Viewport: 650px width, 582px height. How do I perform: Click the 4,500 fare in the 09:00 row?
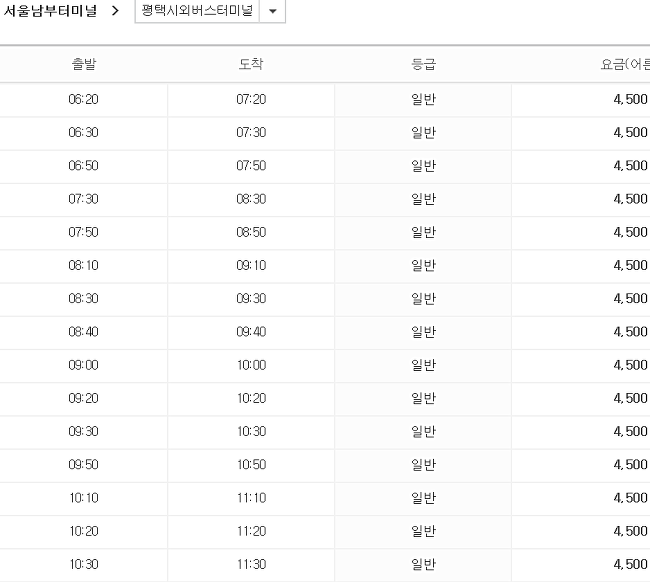631,365
